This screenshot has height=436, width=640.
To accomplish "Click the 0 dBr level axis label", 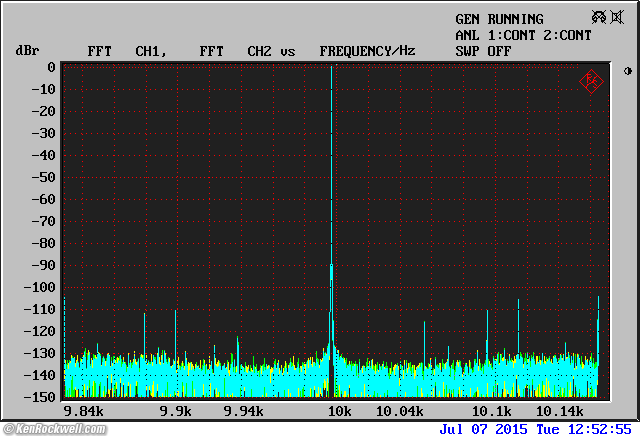I will point(50,67).
